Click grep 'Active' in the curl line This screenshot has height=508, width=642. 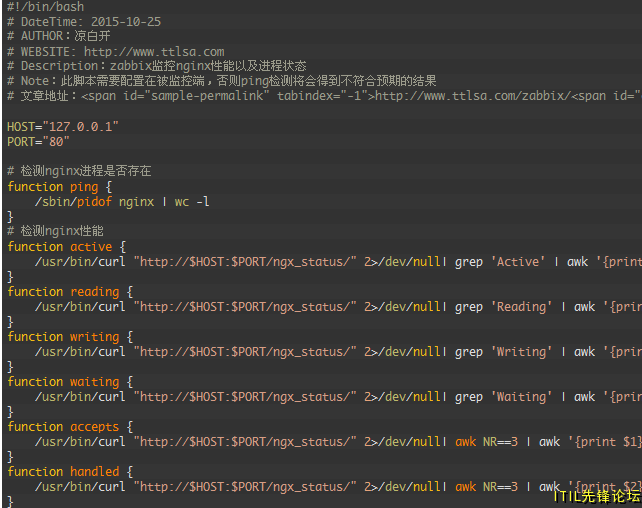(500, 262)
